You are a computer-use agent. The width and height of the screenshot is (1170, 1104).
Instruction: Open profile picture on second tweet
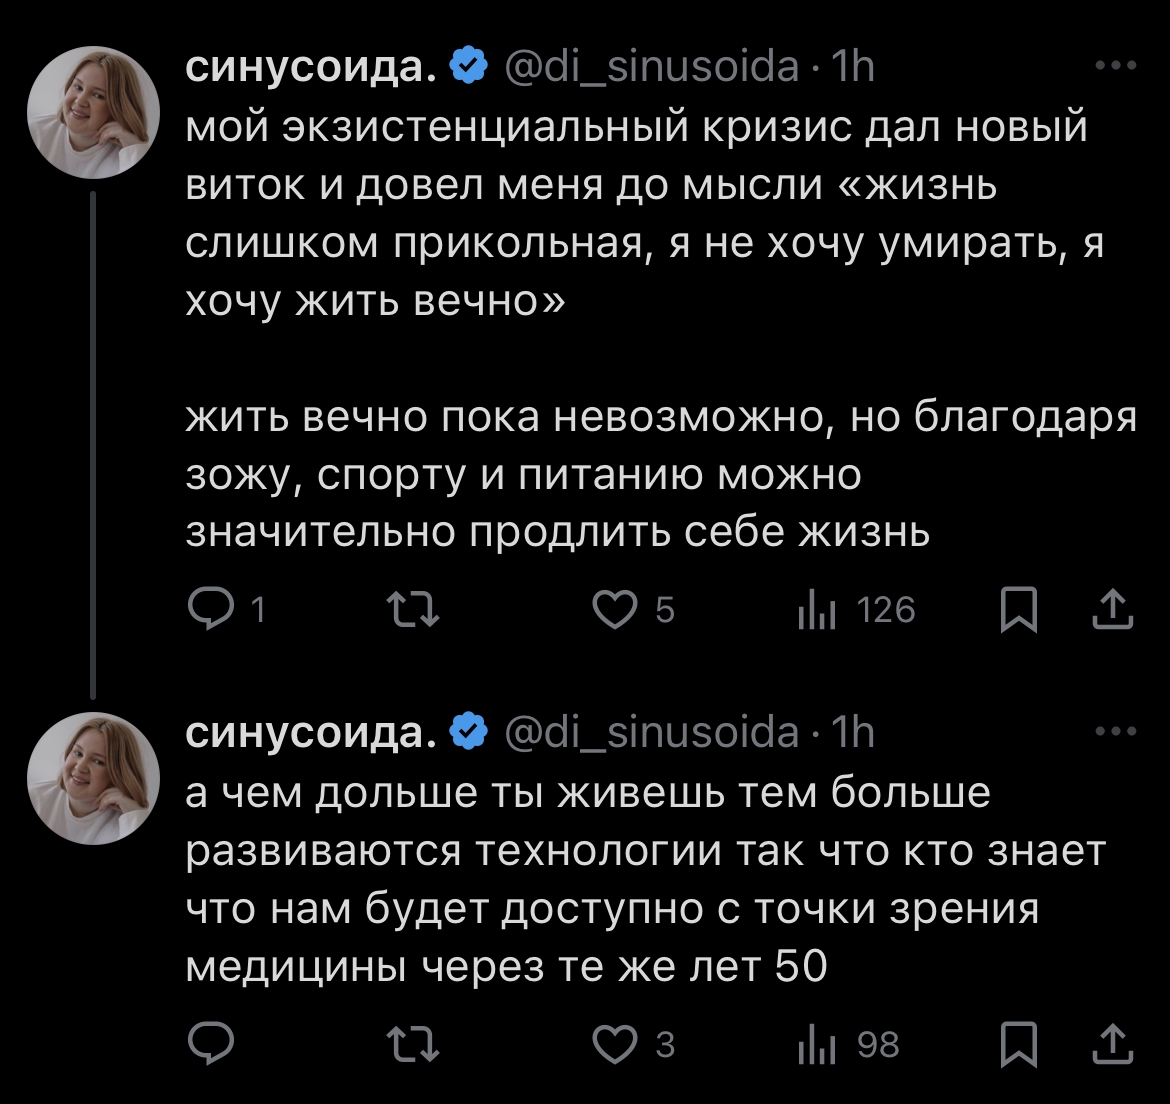pos(94,777)
